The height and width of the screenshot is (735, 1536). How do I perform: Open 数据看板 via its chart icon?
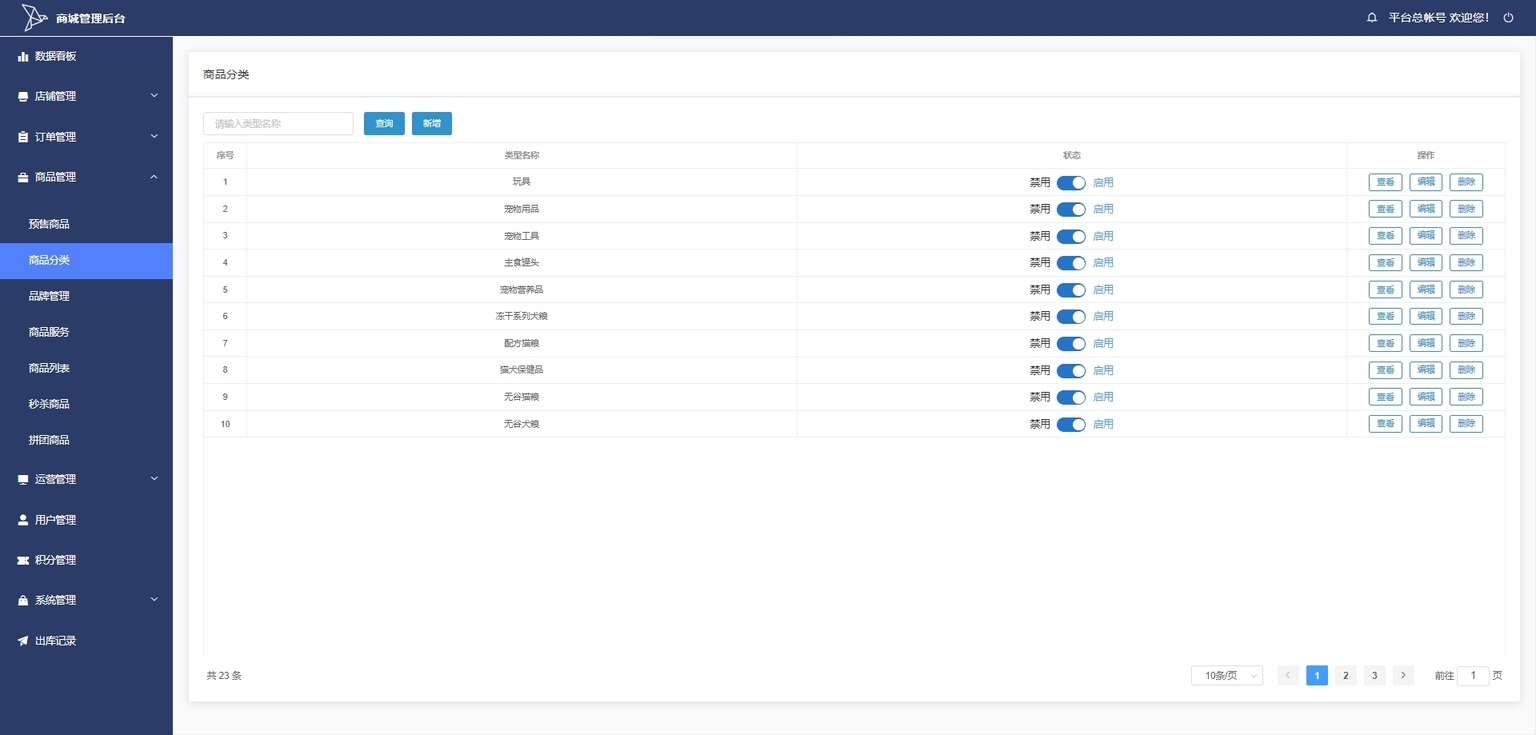point(23,56)
